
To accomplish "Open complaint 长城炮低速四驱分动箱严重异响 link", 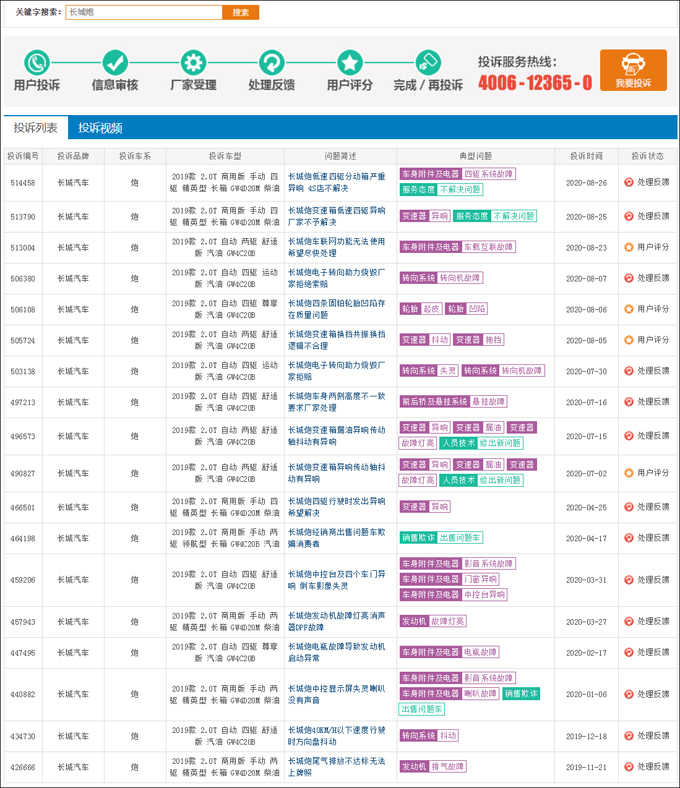I will click(x=337, y=182).
